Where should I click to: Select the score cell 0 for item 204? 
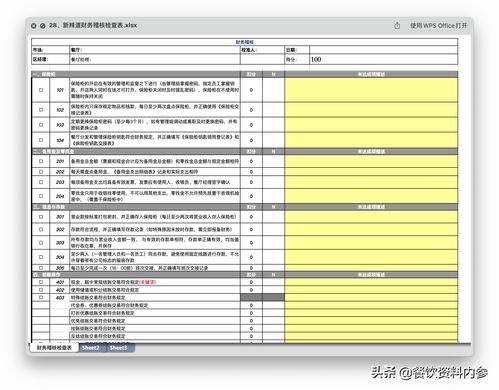point(251,196)
